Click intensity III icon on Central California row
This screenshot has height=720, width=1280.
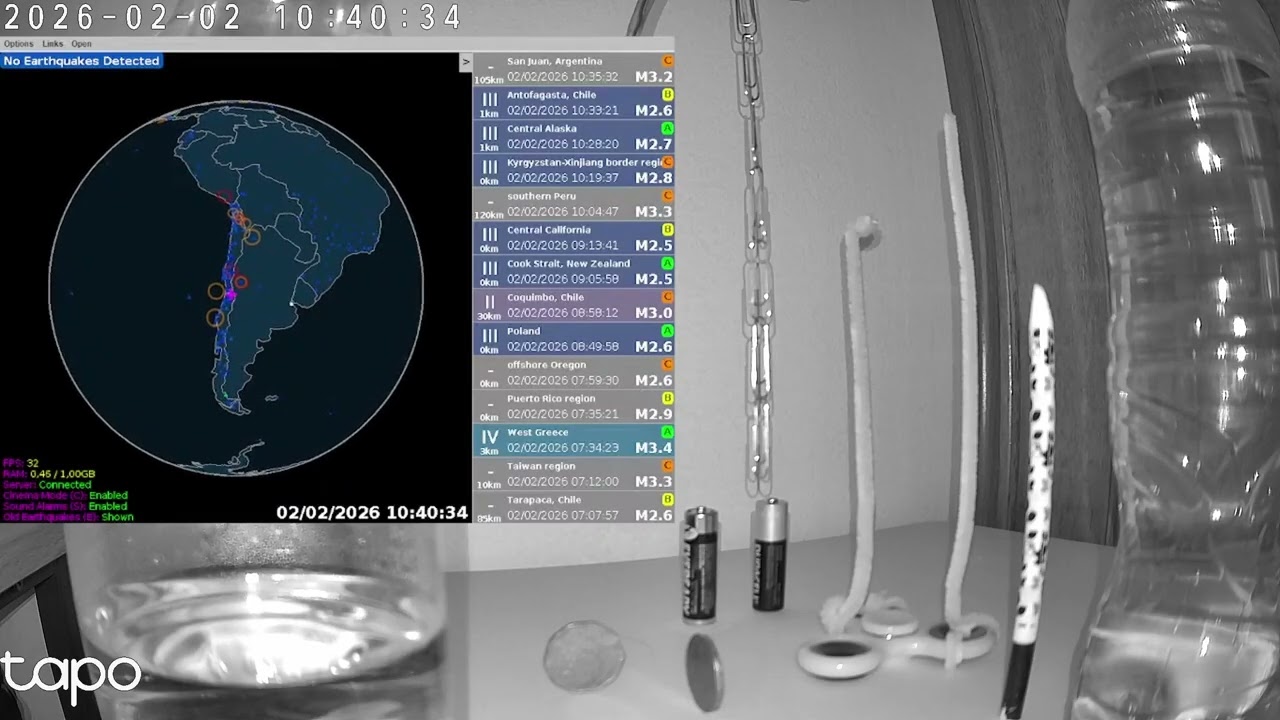[x=489, y=235]
